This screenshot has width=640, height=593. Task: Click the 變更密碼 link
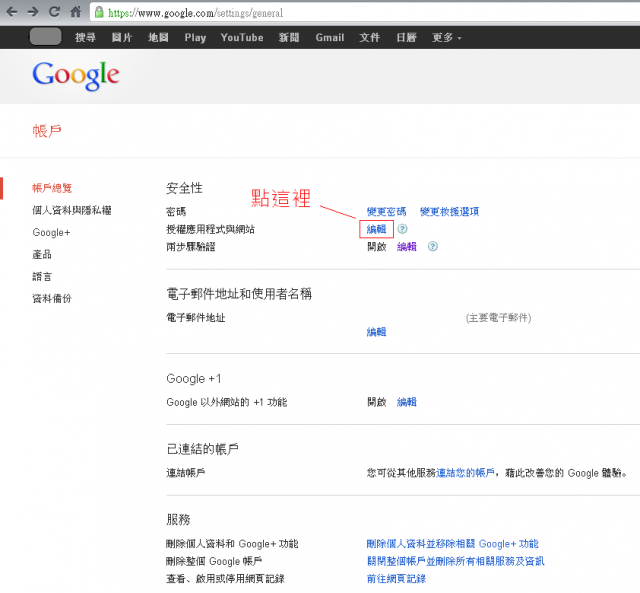[x=386, y=211]
